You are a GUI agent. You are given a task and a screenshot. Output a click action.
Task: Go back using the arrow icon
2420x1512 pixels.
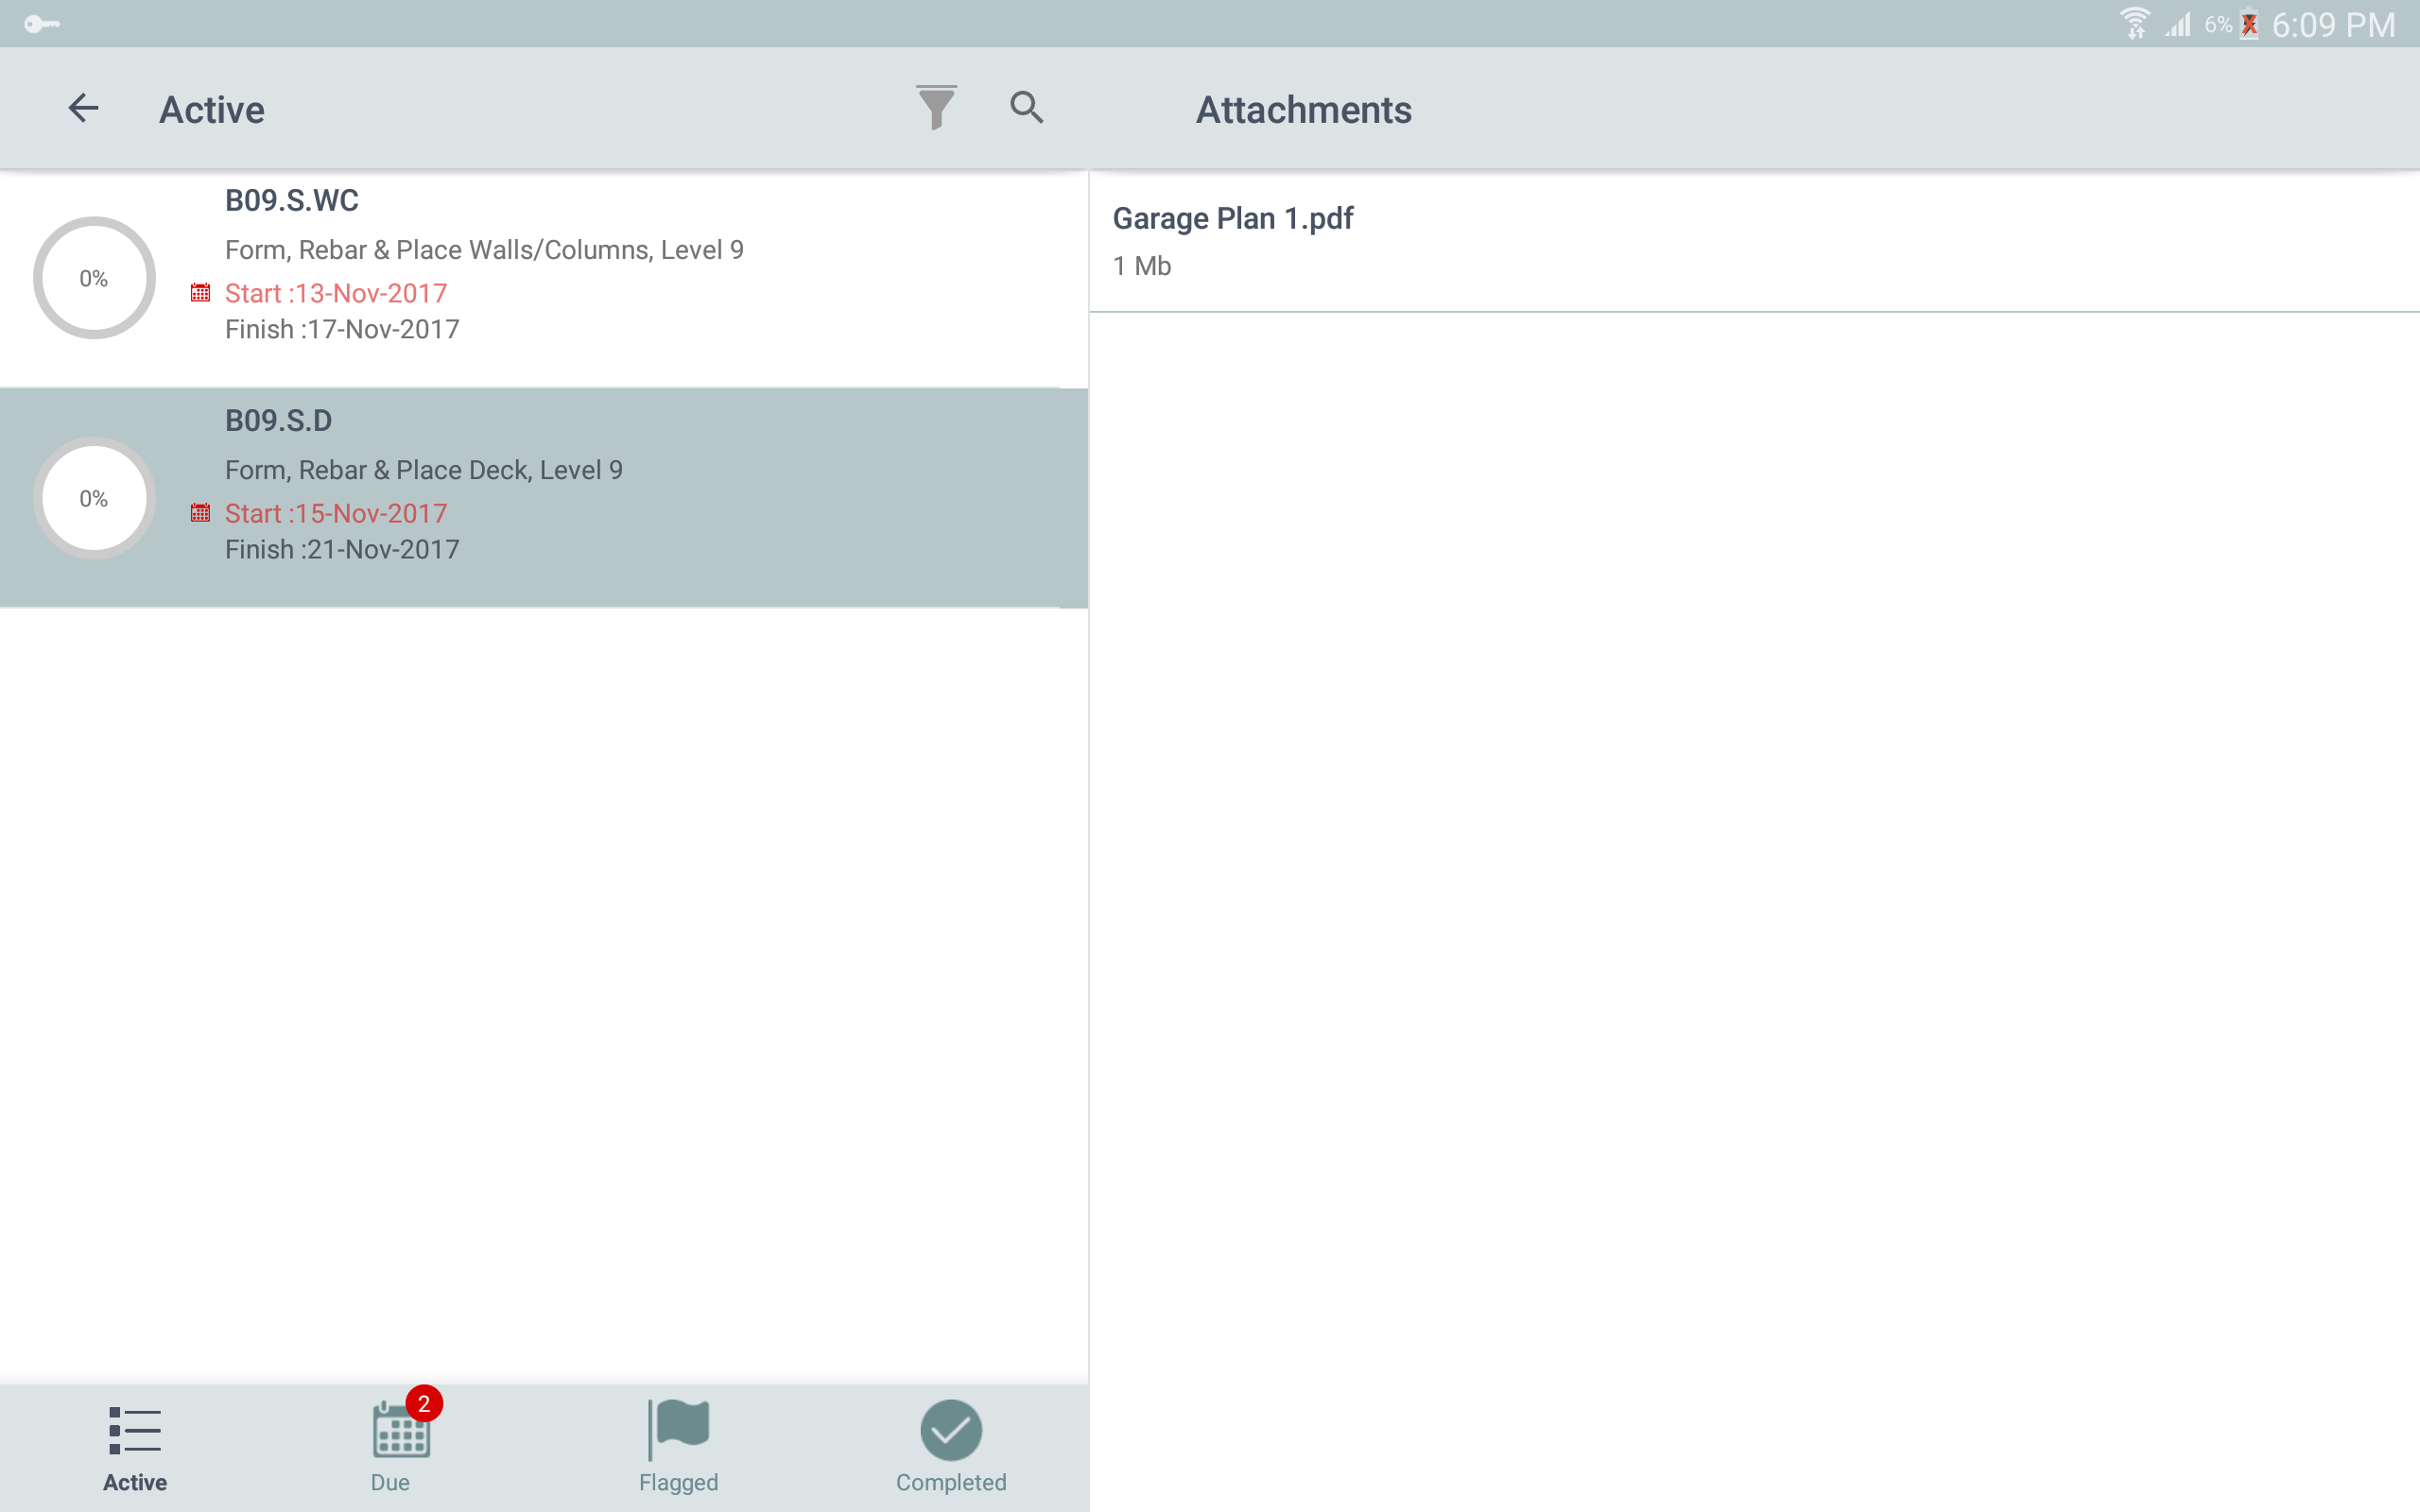tap(84, 108)
